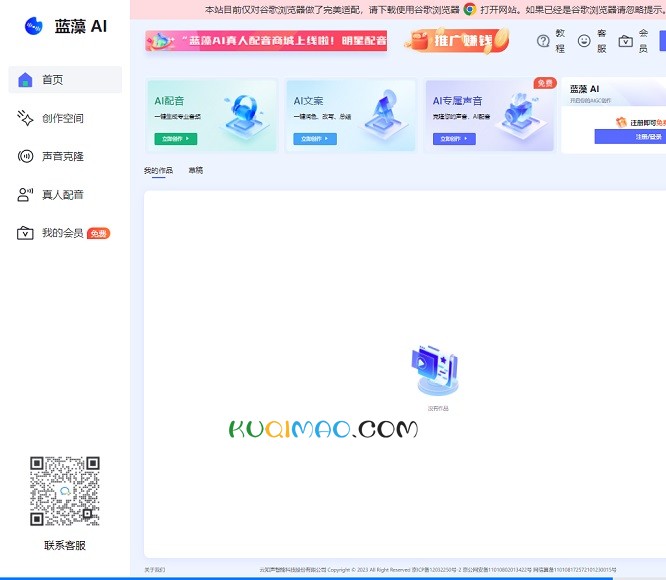Click the headphone illustration on AI配音 card
The width and height of the screenshot is (666, 580).
click(246, 115)
